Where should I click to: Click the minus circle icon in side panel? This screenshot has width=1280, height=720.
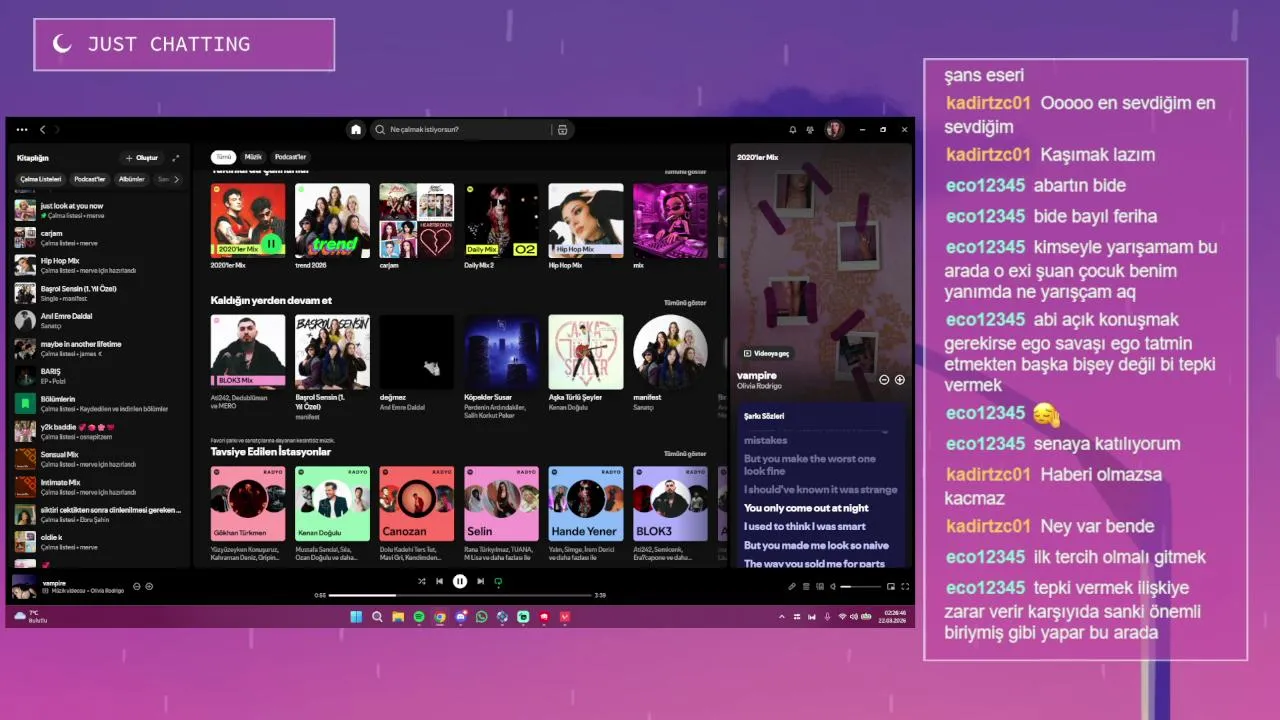pos(884,380)
